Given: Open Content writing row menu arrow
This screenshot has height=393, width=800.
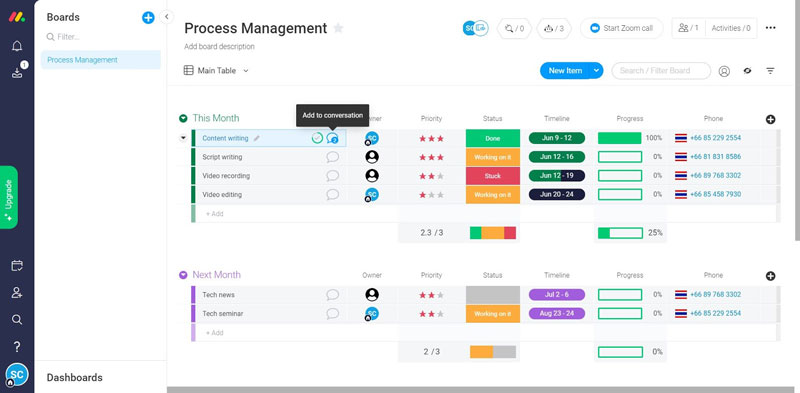Looking at the screenshot, I should click(x=183, y=138).
